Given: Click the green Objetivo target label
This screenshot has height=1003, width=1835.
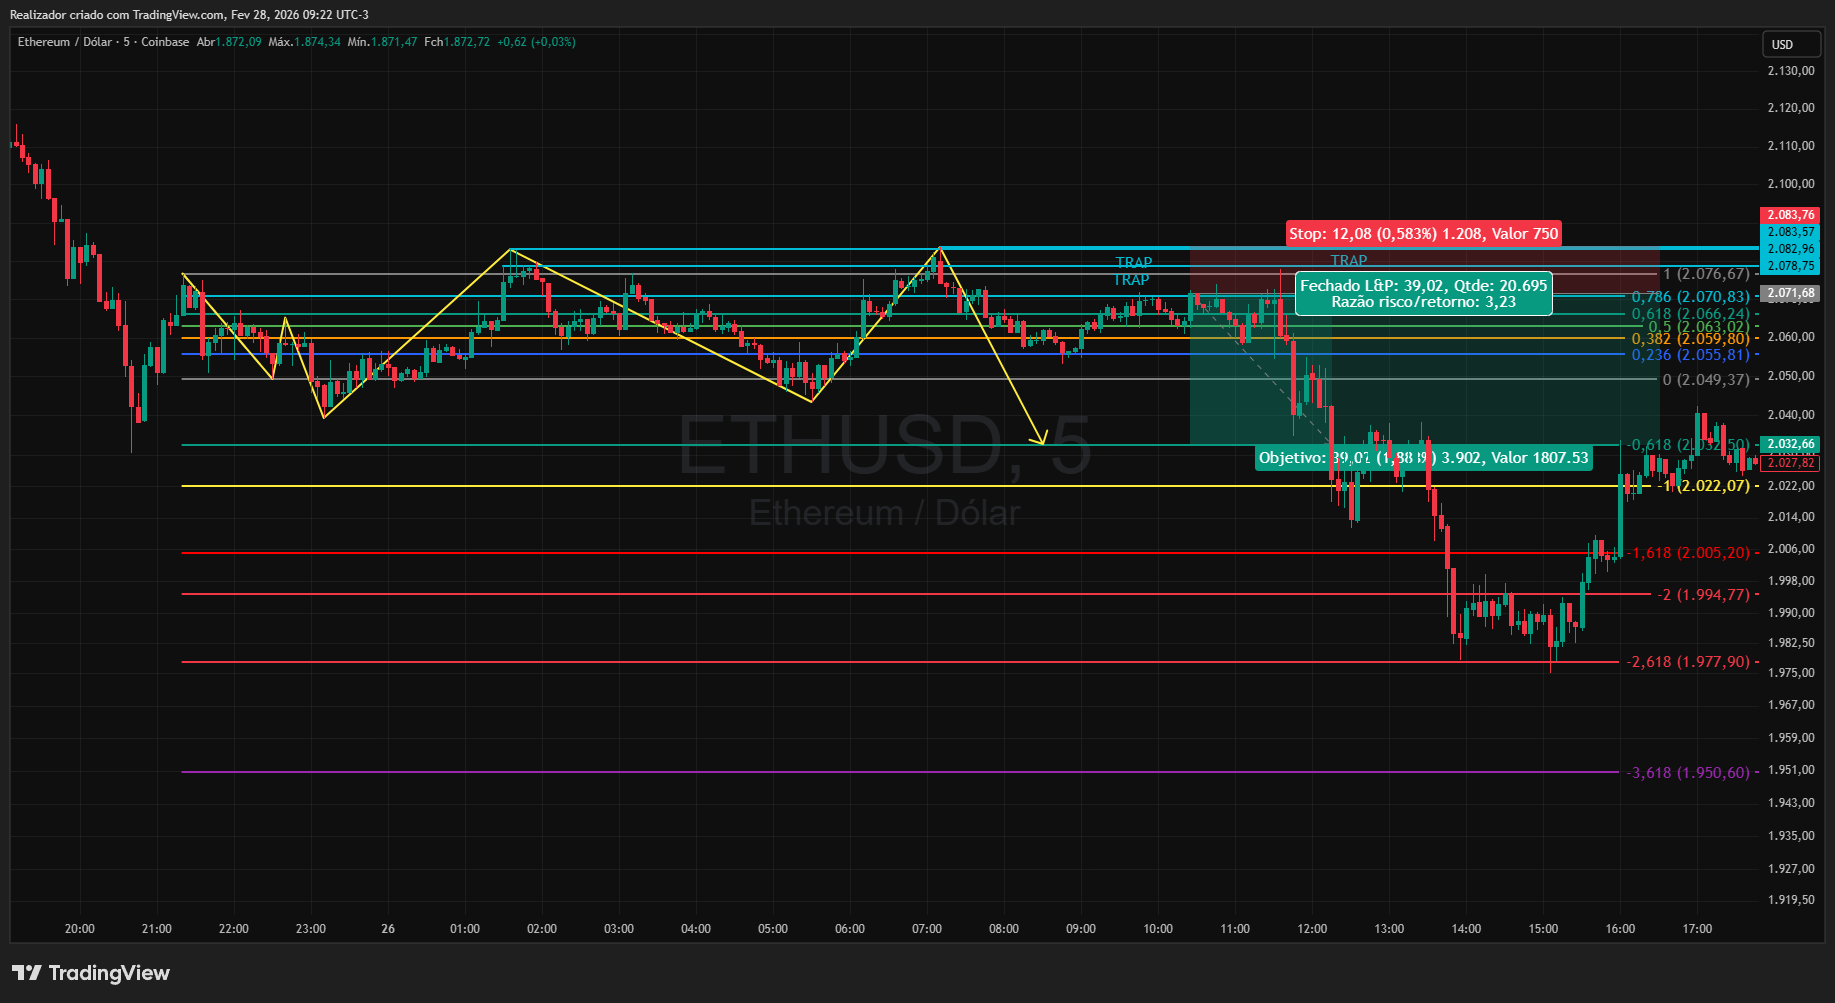Looking at the screenshot, I should click(1424, 458).
